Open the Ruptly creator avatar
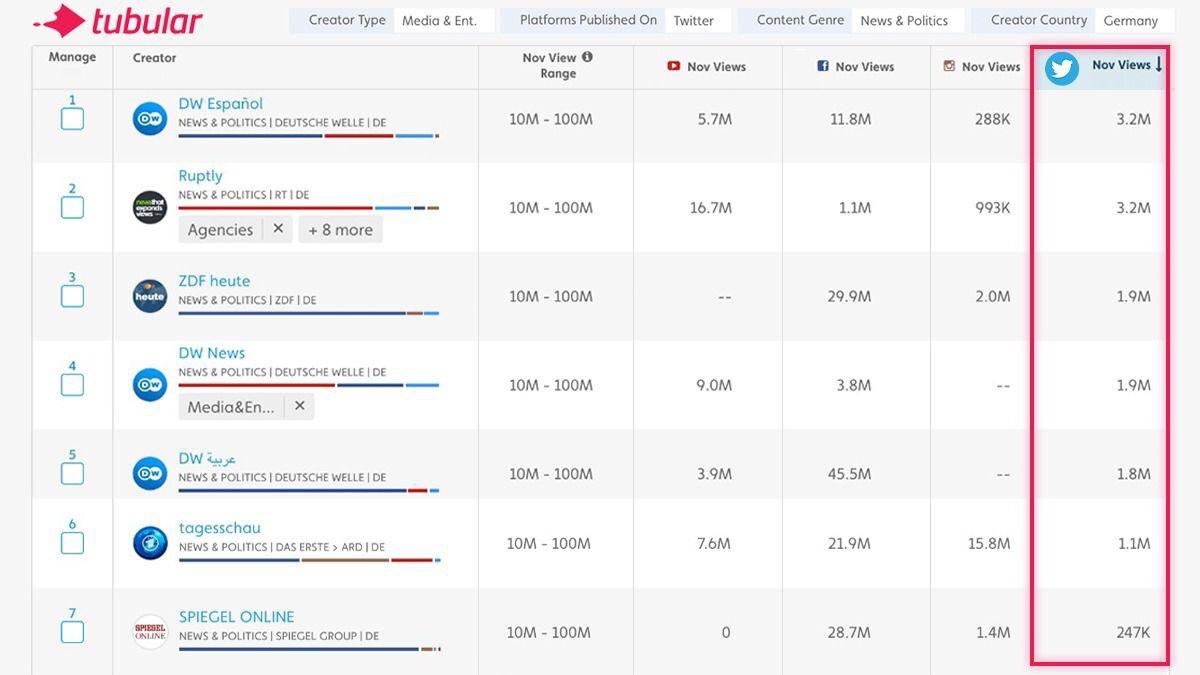The height and width of the screenshot is (675, 1200). (150, 208)
